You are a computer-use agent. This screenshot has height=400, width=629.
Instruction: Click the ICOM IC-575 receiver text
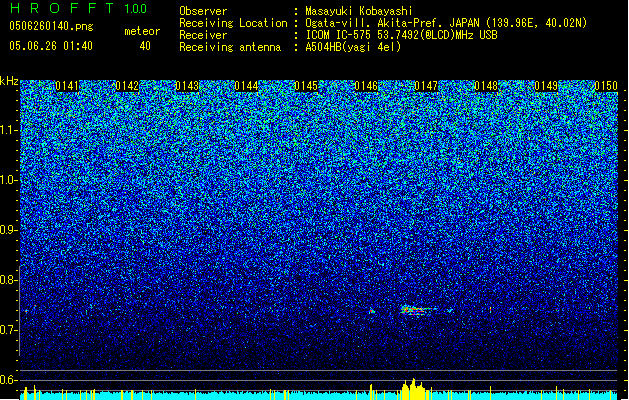[x=401, y=35]
